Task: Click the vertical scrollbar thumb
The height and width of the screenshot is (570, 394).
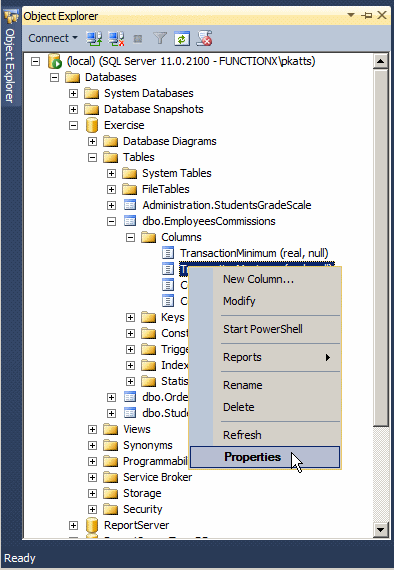Action: coord(381,248)
